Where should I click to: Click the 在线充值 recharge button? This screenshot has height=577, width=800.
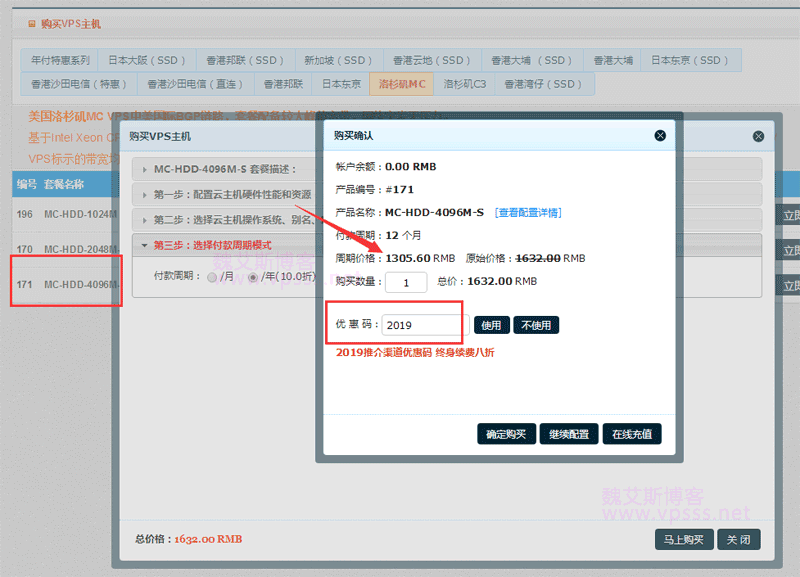(632, 434)
